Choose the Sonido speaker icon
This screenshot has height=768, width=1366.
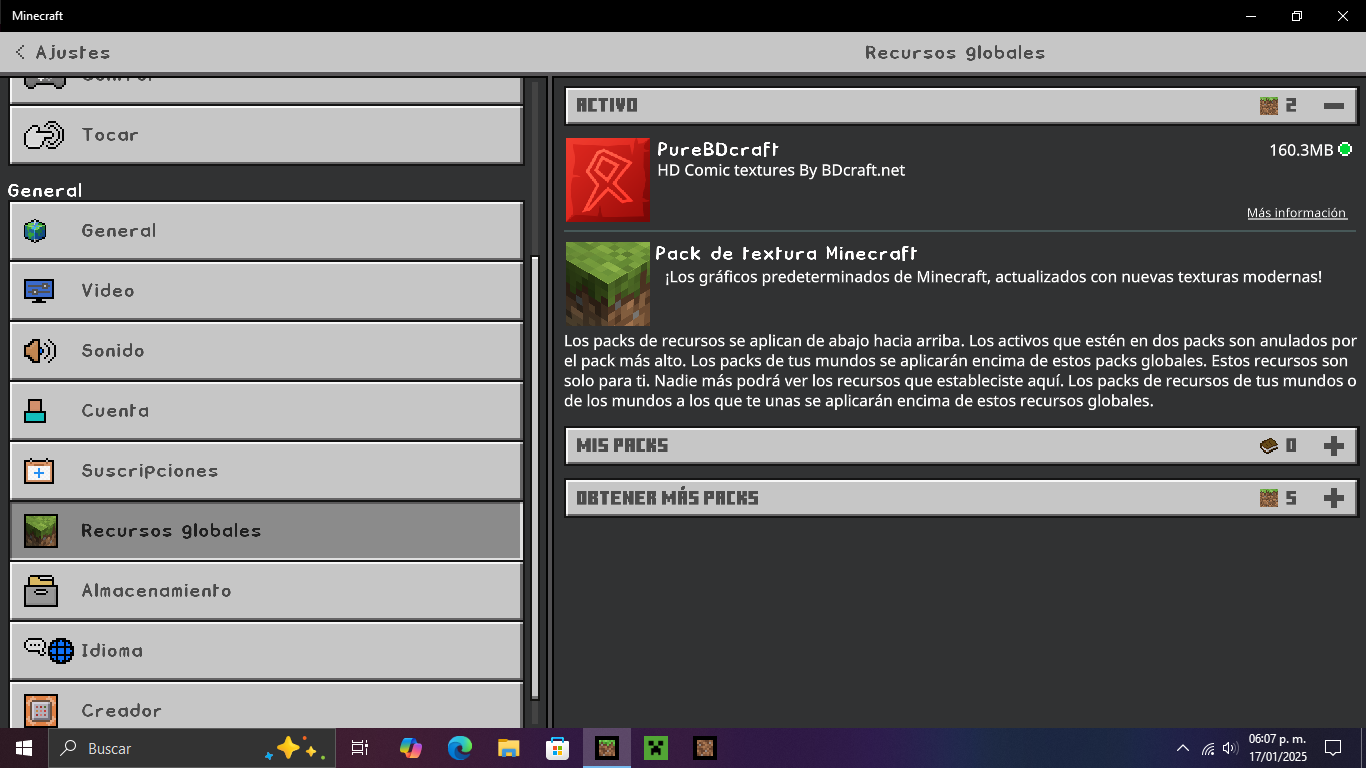[40, 351]
